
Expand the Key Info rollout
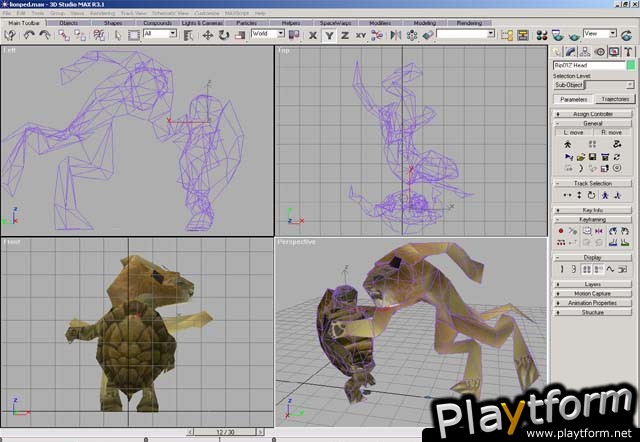point(593,210)
